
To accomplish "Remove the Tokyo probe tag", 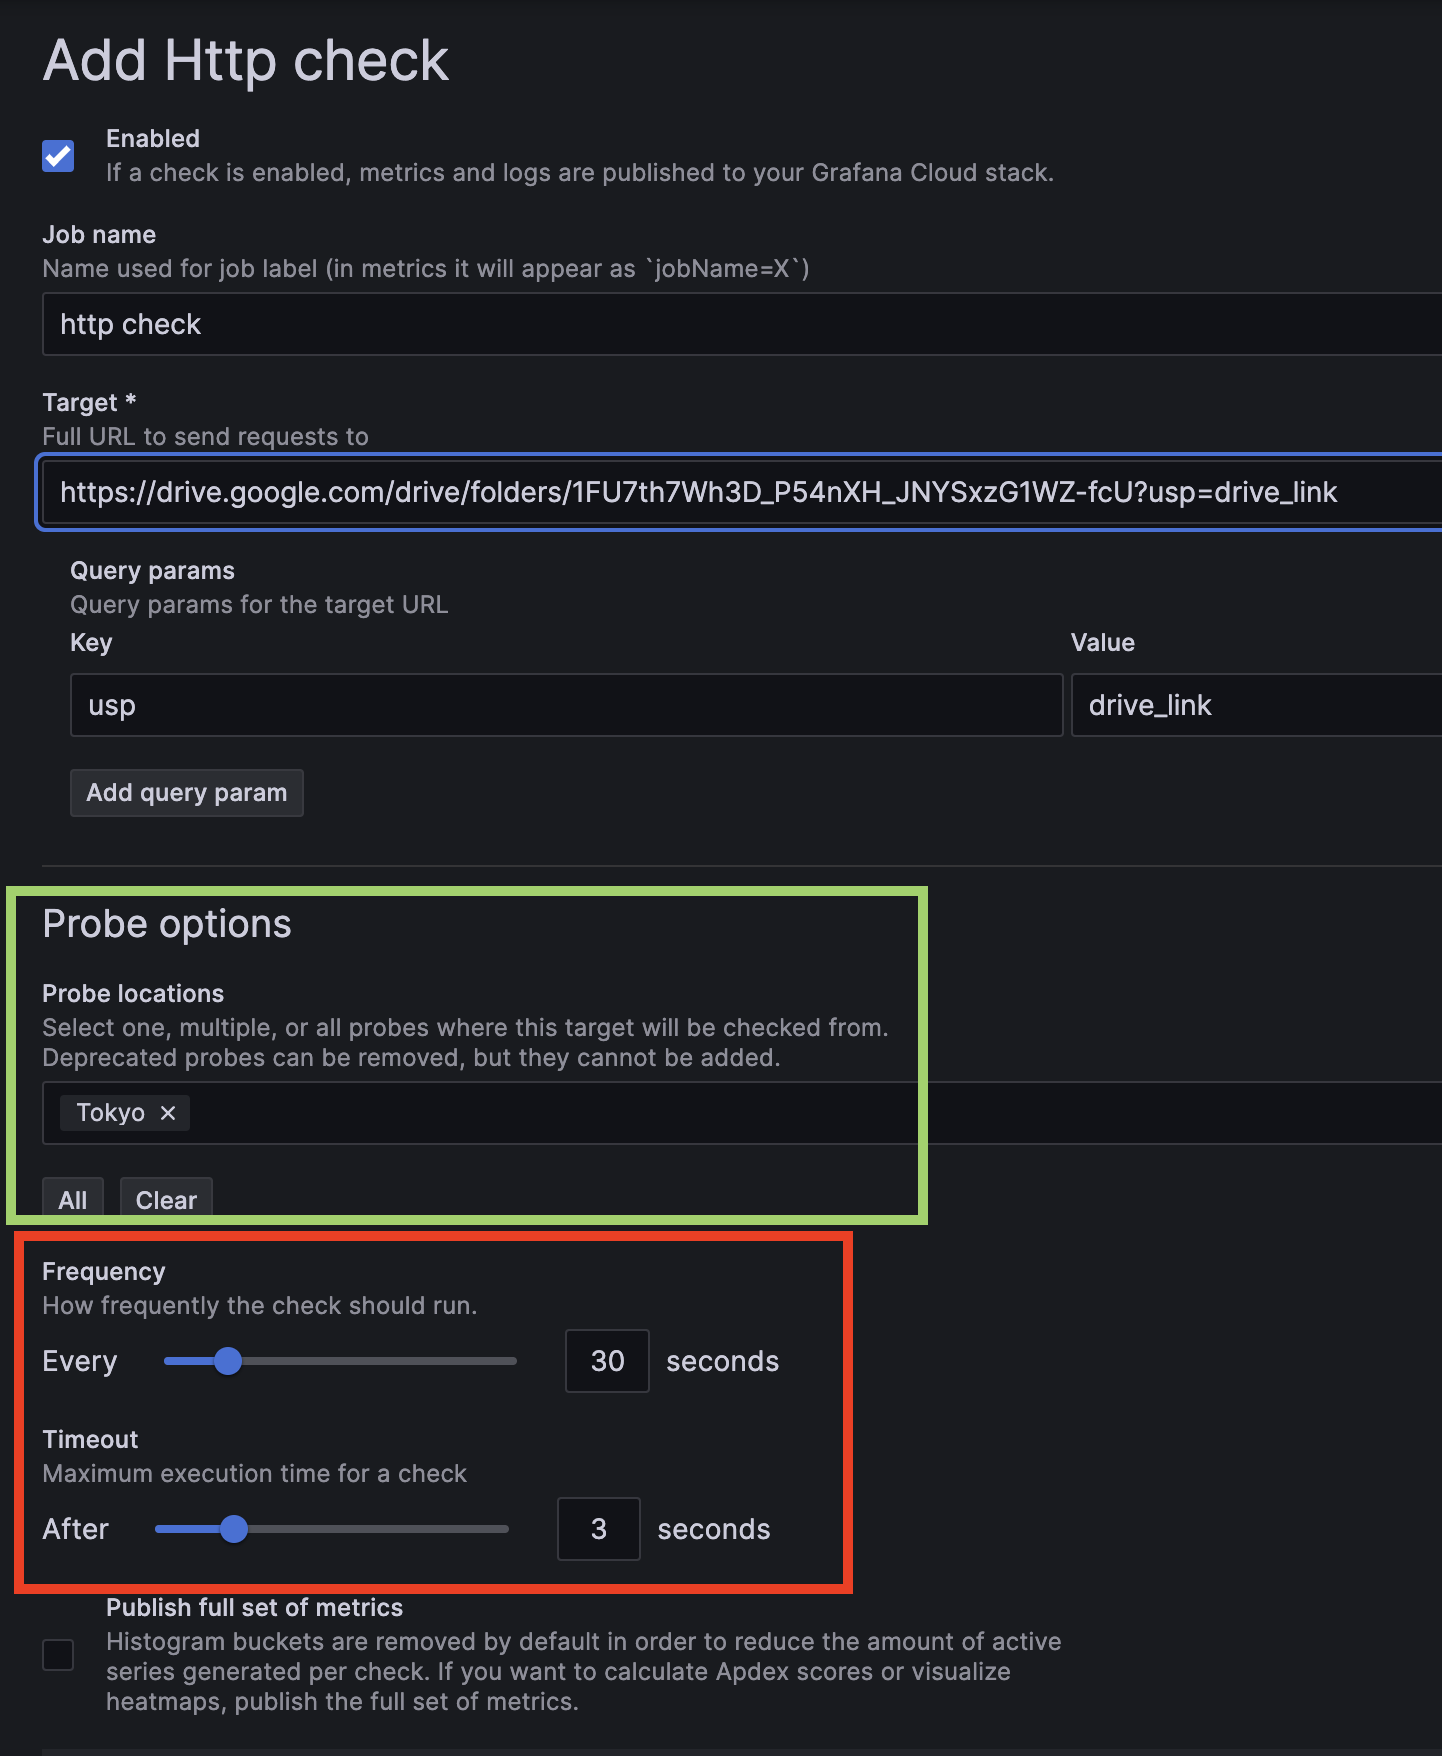I will click(168, 1113).
